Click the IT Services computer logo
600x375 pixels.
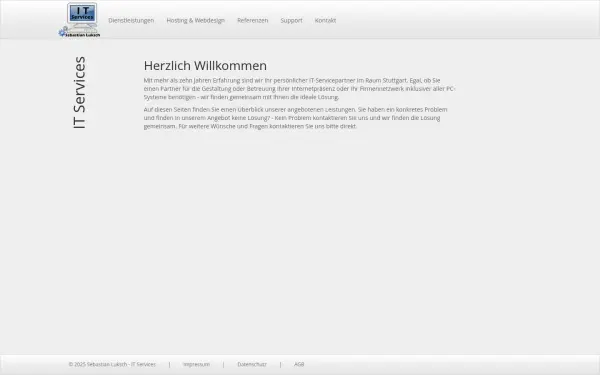[80, 20]
